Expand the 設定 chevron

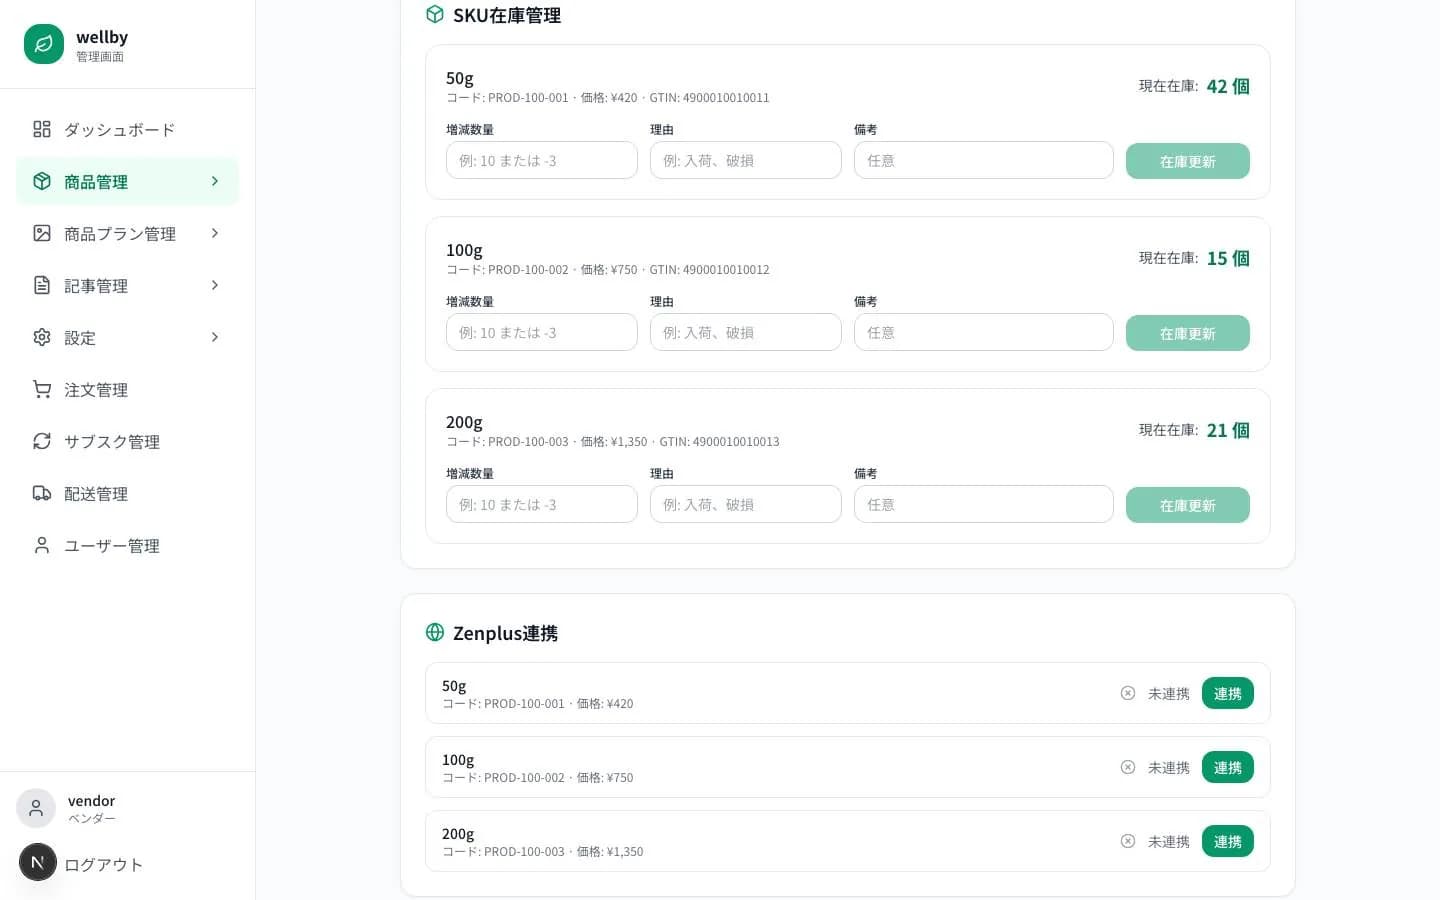(215, 337)
